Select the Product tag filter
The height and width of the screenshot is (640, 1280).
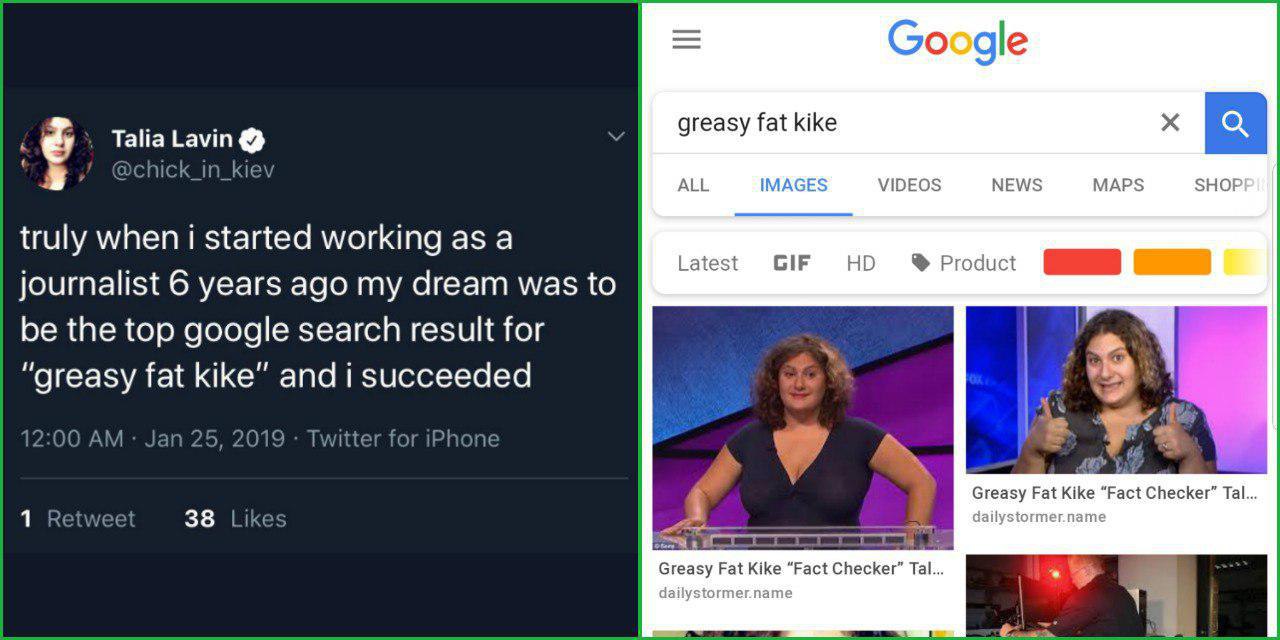[x=963, y=263]
